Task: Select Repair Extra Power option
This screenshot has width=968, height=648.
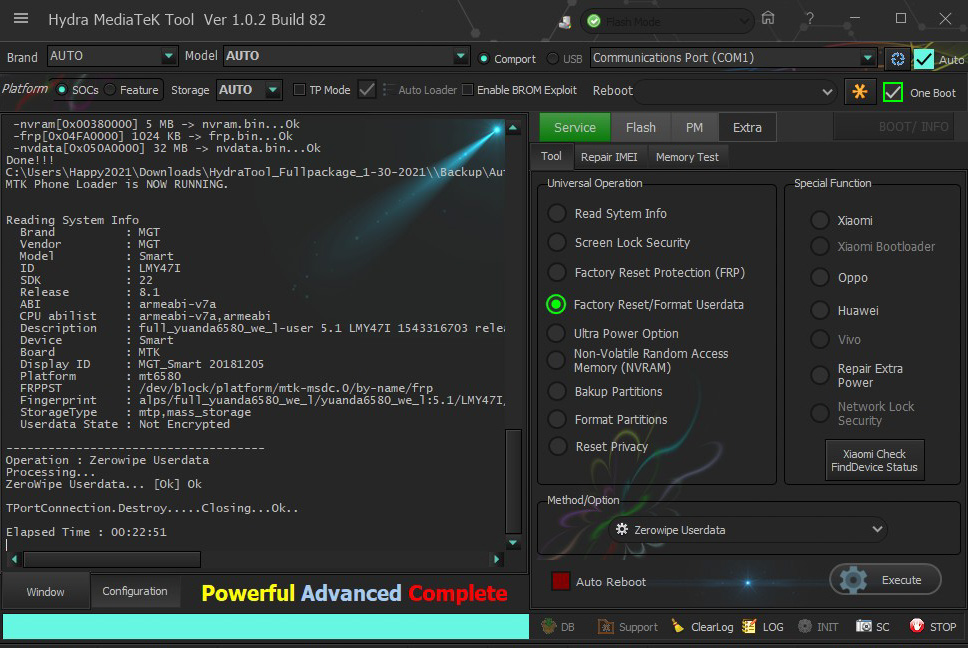Action: 820,375
